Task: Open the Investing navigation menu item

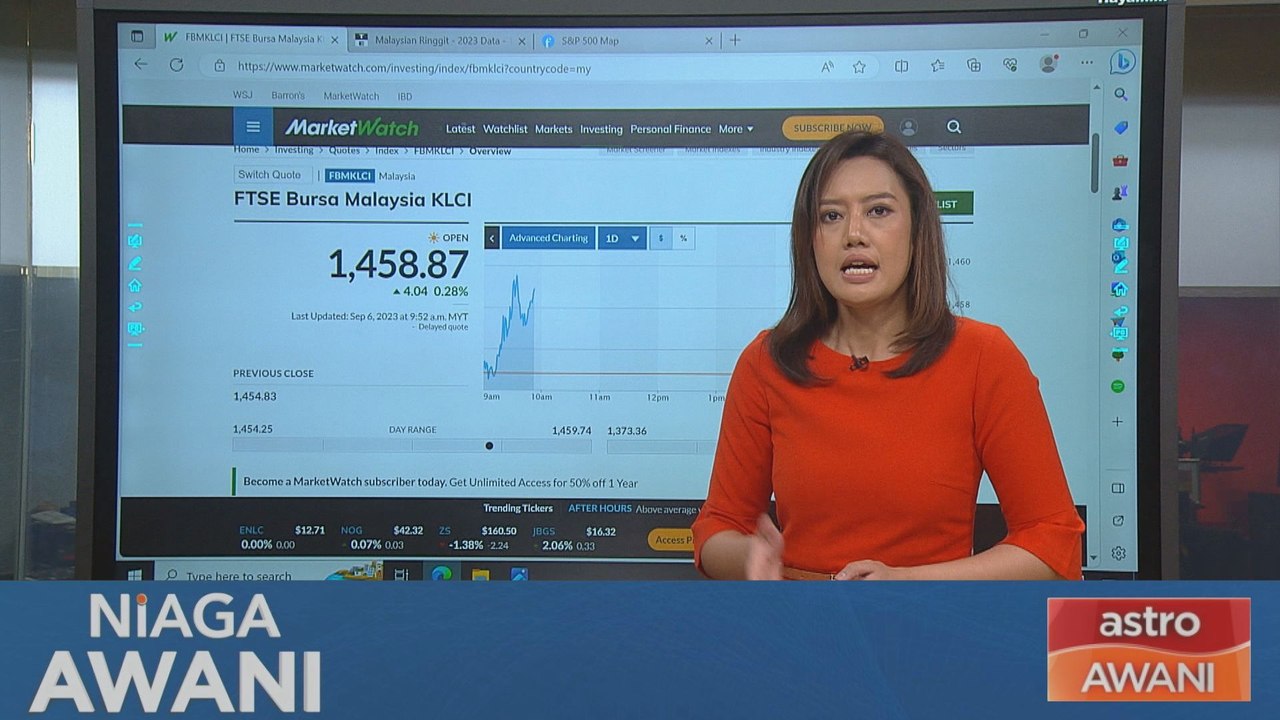Action: (601, 129)
